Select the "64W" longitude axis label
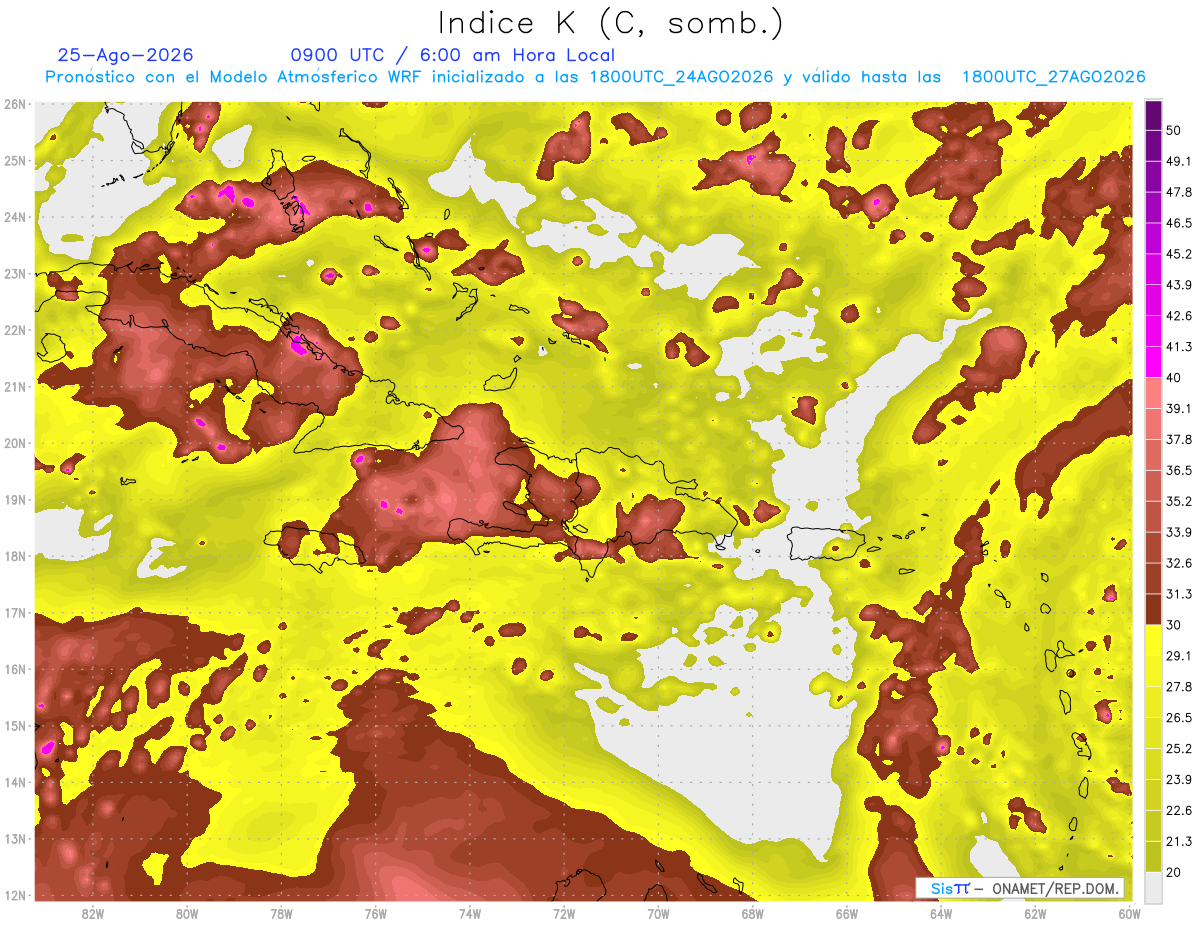The height and width of the screenshot is (927, 1200). click(x=941, y=914)
